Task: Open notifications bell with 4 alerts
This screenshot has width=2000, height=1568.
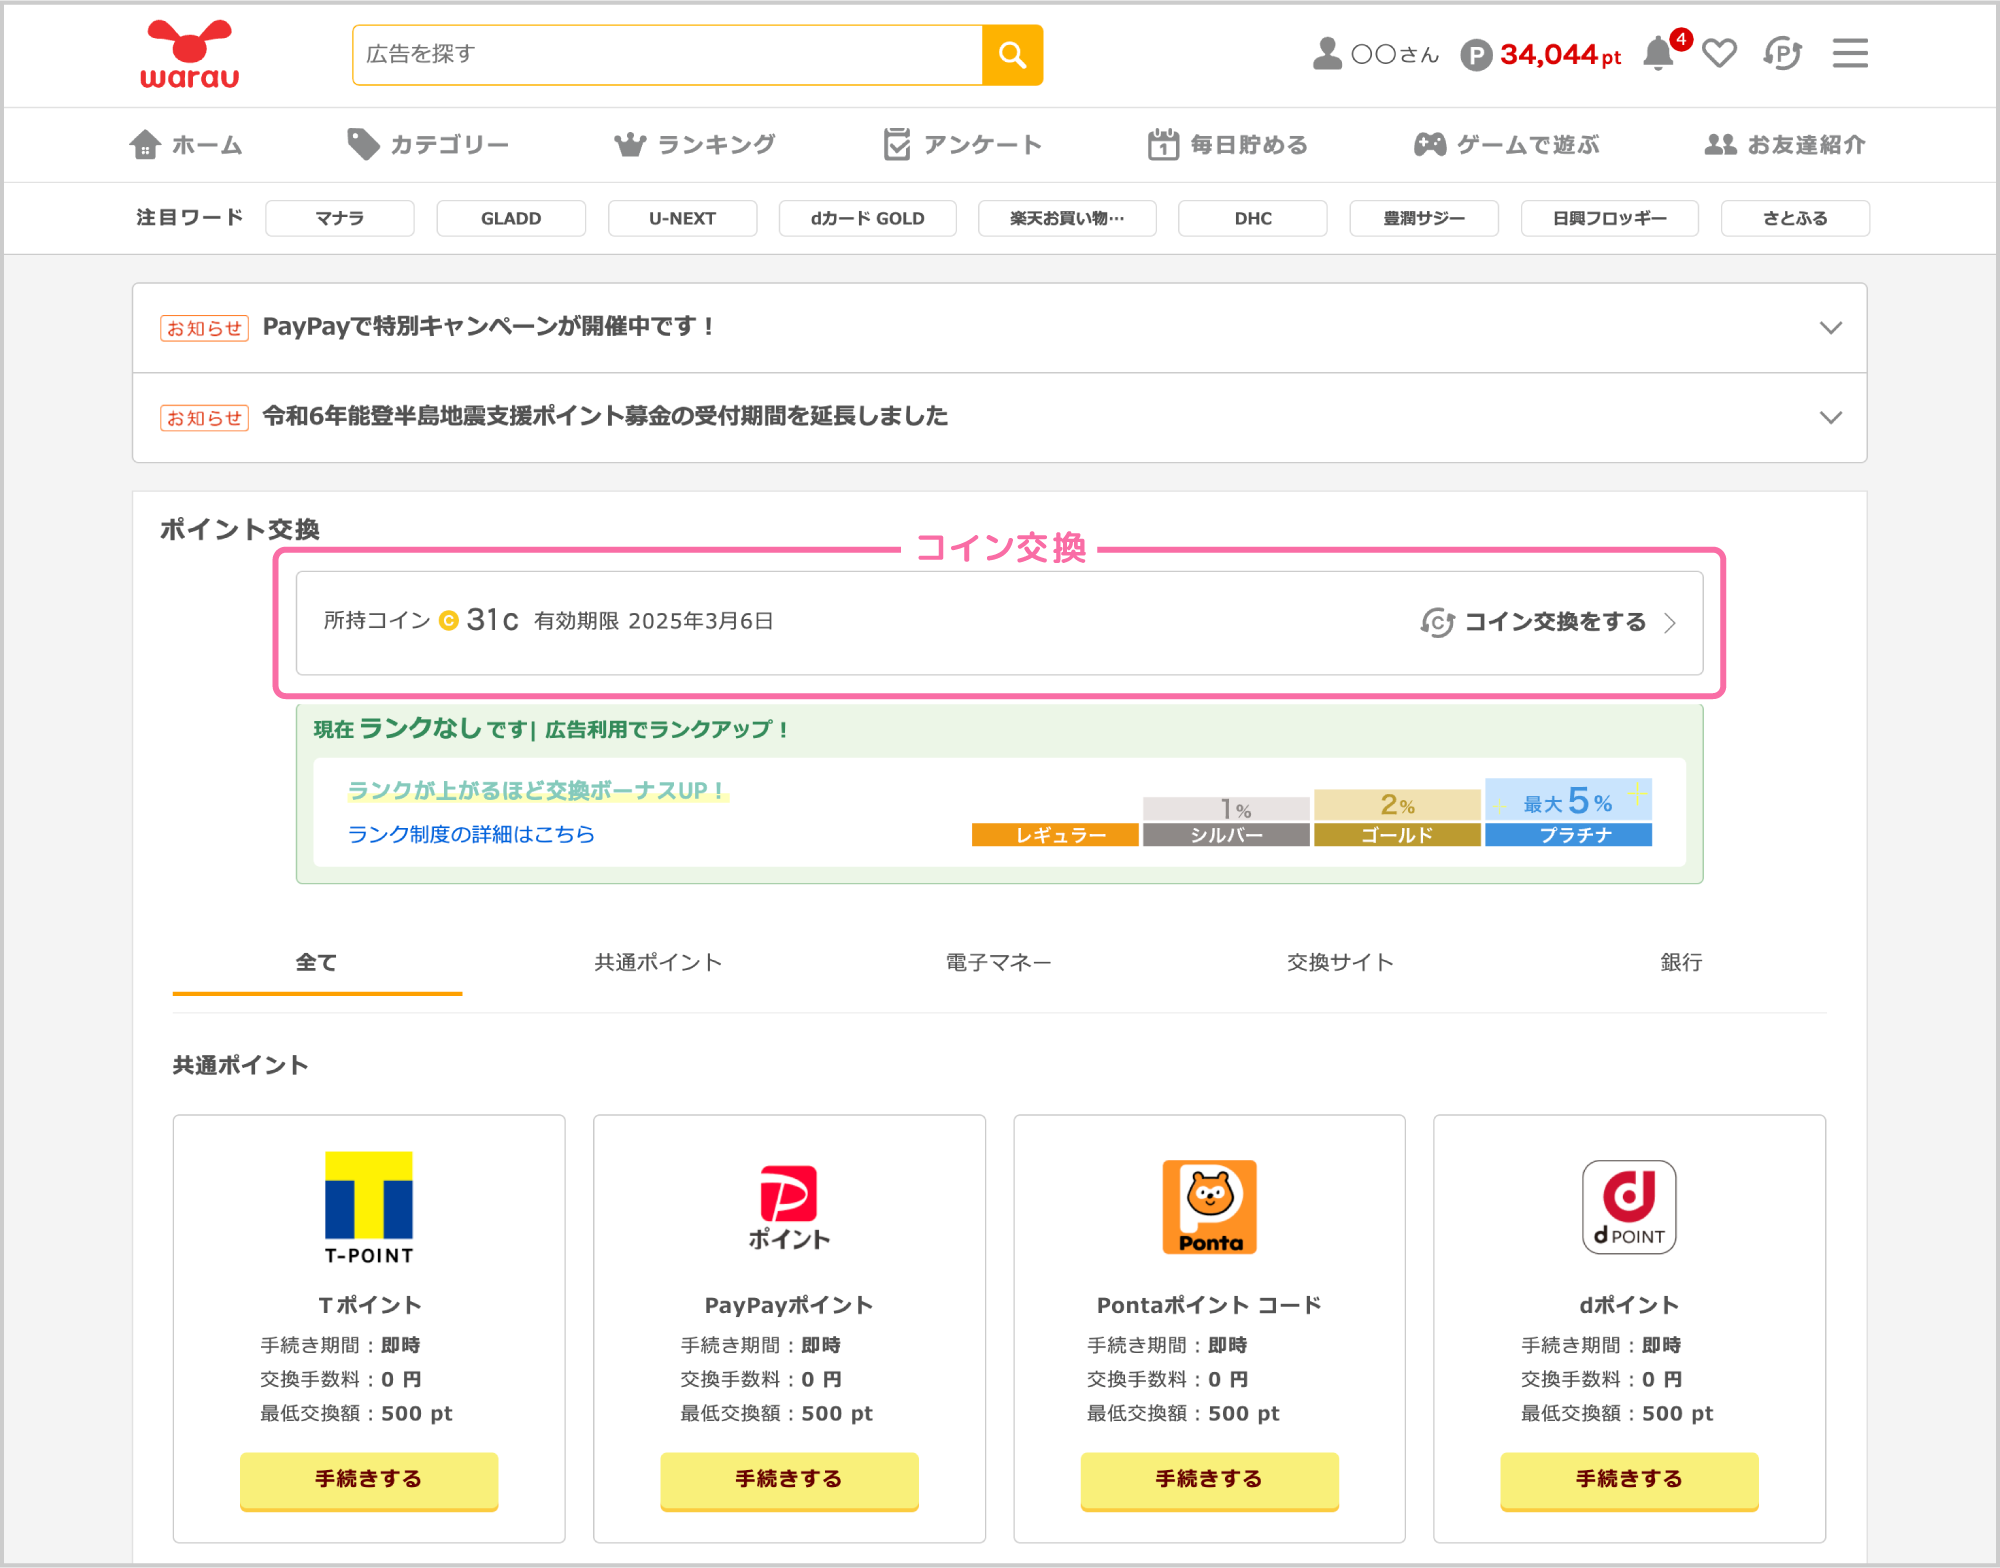Action: point(1660,54)
